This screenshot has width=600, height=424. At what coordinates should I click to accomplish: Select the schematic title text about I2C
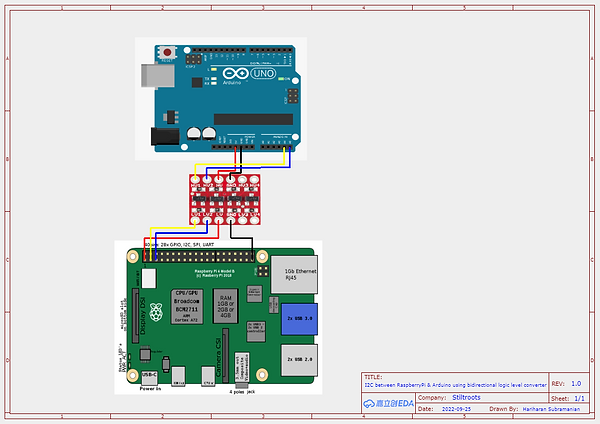455,385
